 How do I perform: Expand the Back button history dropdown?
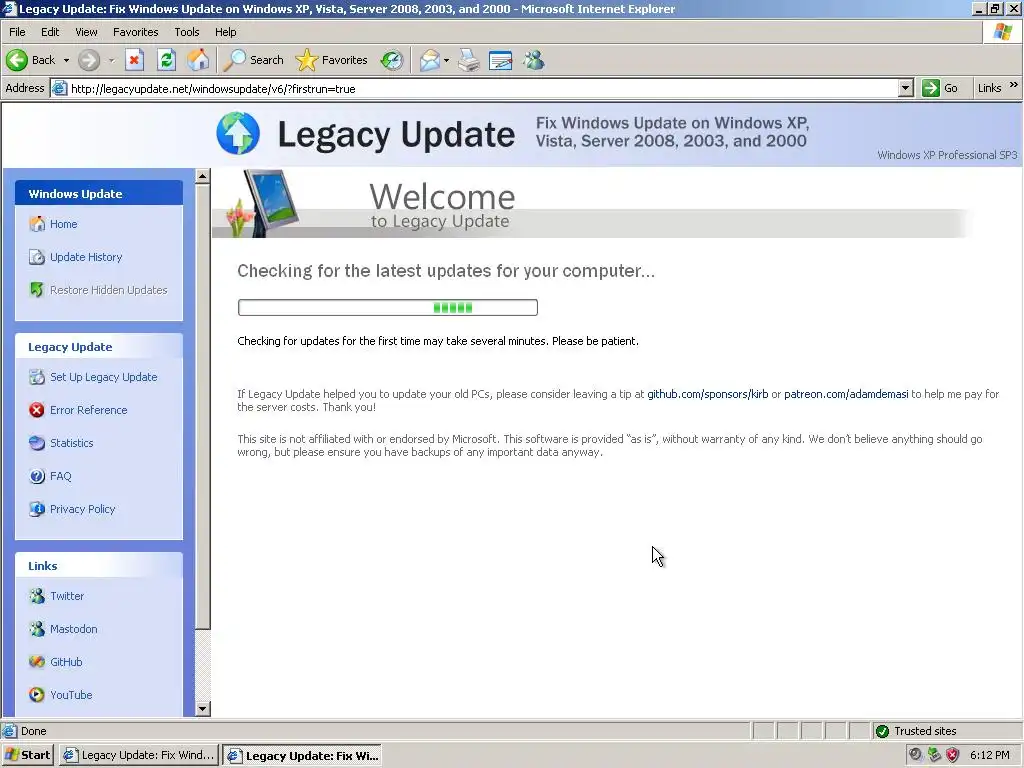tap(66, 60)
